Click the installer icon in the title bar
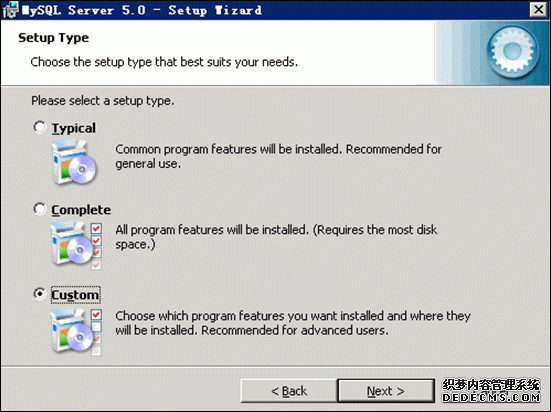Image resolution: width=551 pixels, height=412 pixels. 10,10
